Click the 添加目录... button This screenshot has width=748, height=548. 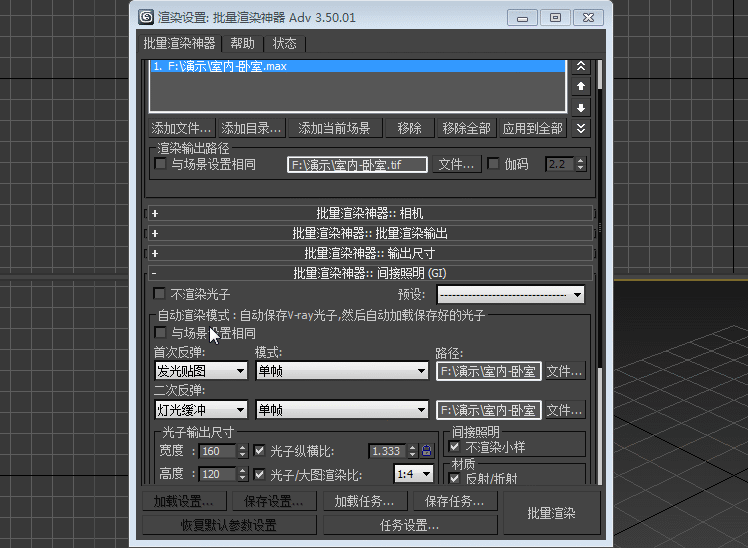(251, 128)
